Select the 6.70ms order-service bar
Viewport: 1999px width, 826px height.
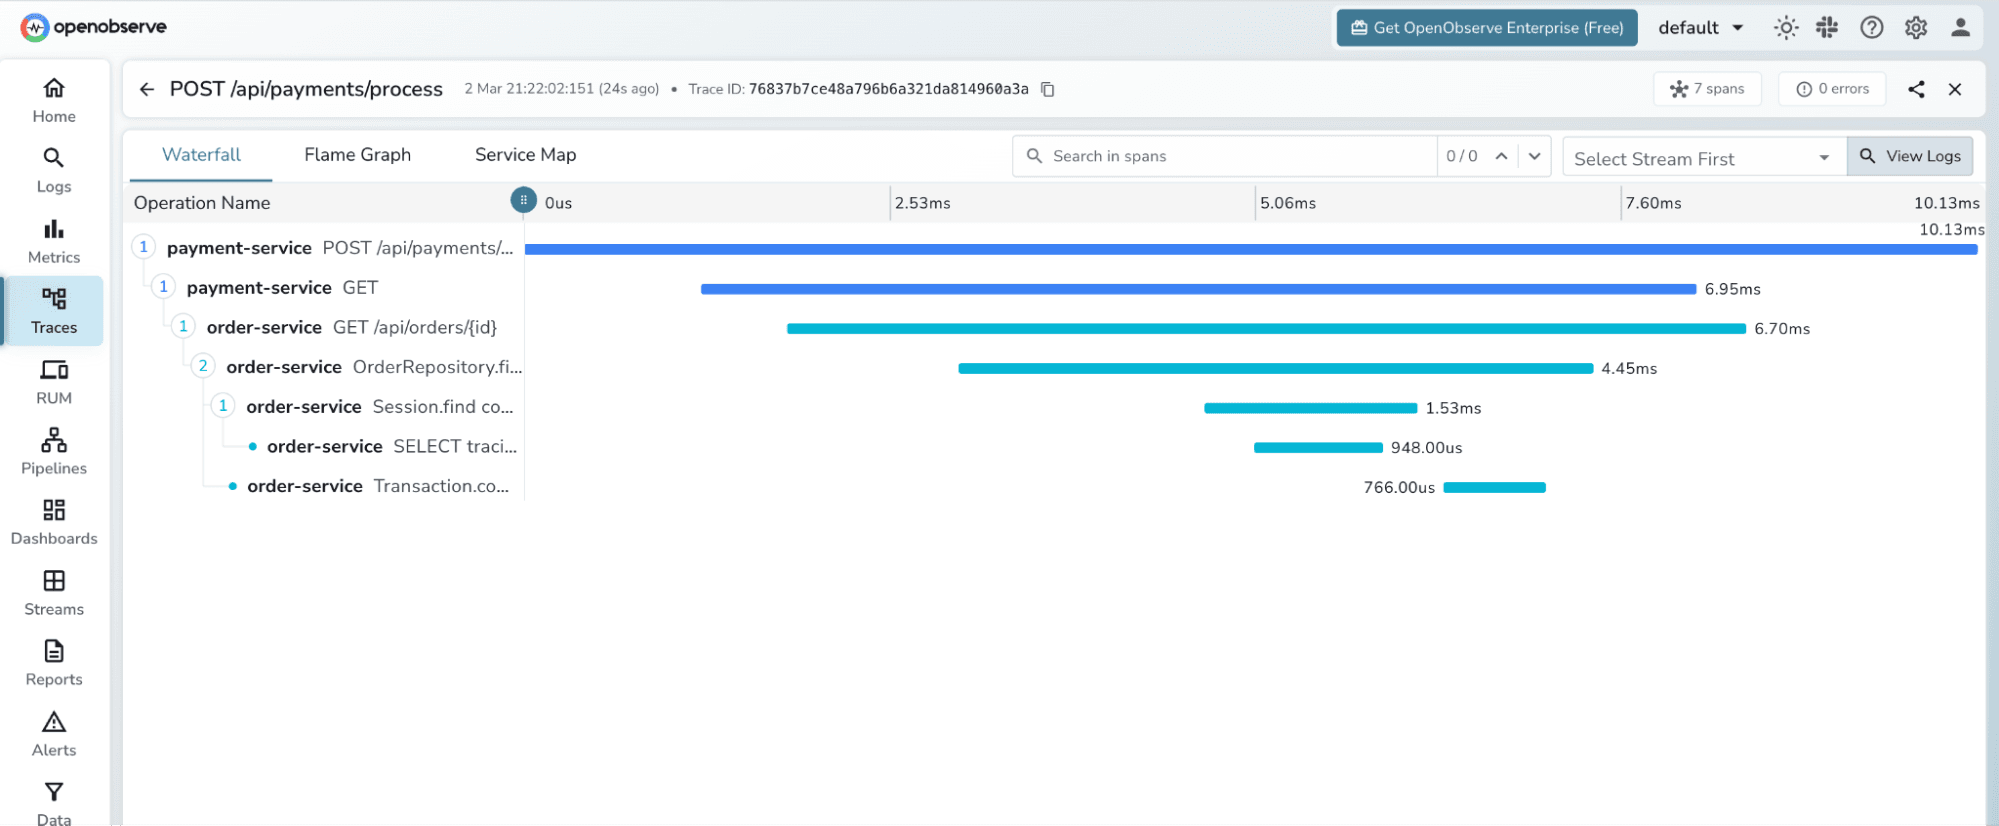(1266, 328)
